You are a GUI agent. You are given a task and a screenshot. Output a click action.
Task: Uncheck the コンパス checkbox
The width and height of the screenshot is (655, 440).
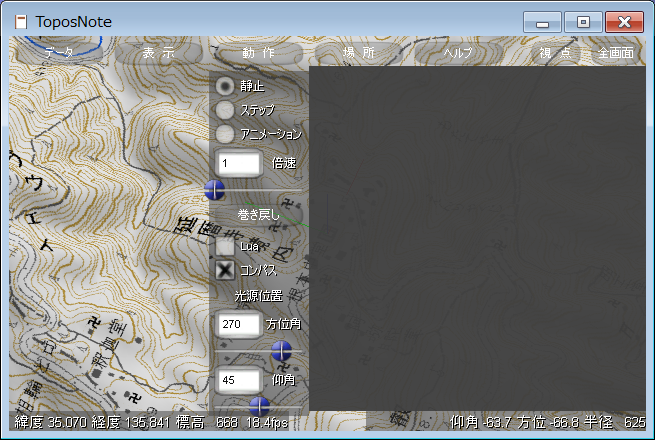pyautogui.click(x=225, y=270)
